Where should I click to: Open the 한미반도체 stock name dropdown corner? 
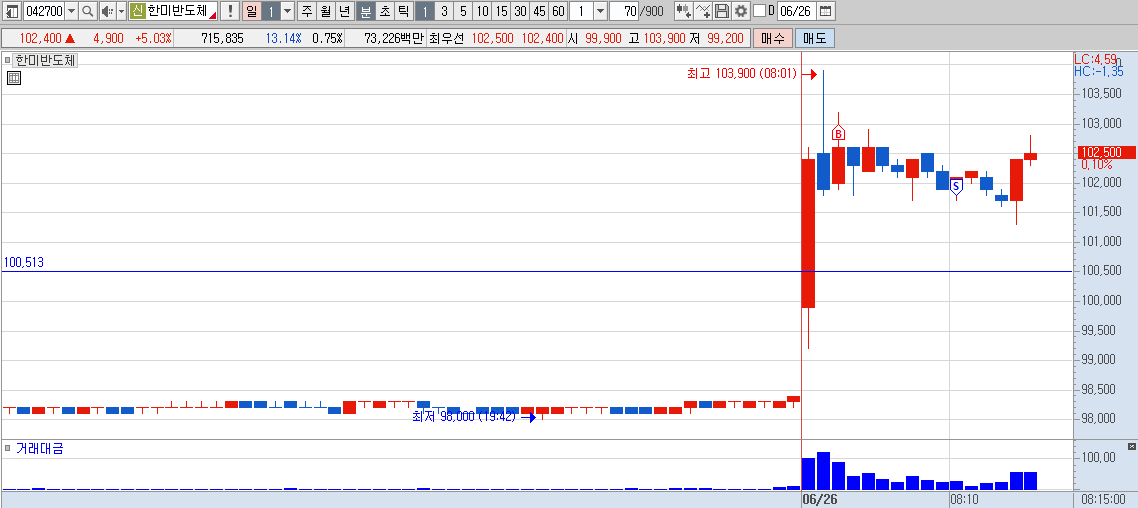tap(213, 15)
